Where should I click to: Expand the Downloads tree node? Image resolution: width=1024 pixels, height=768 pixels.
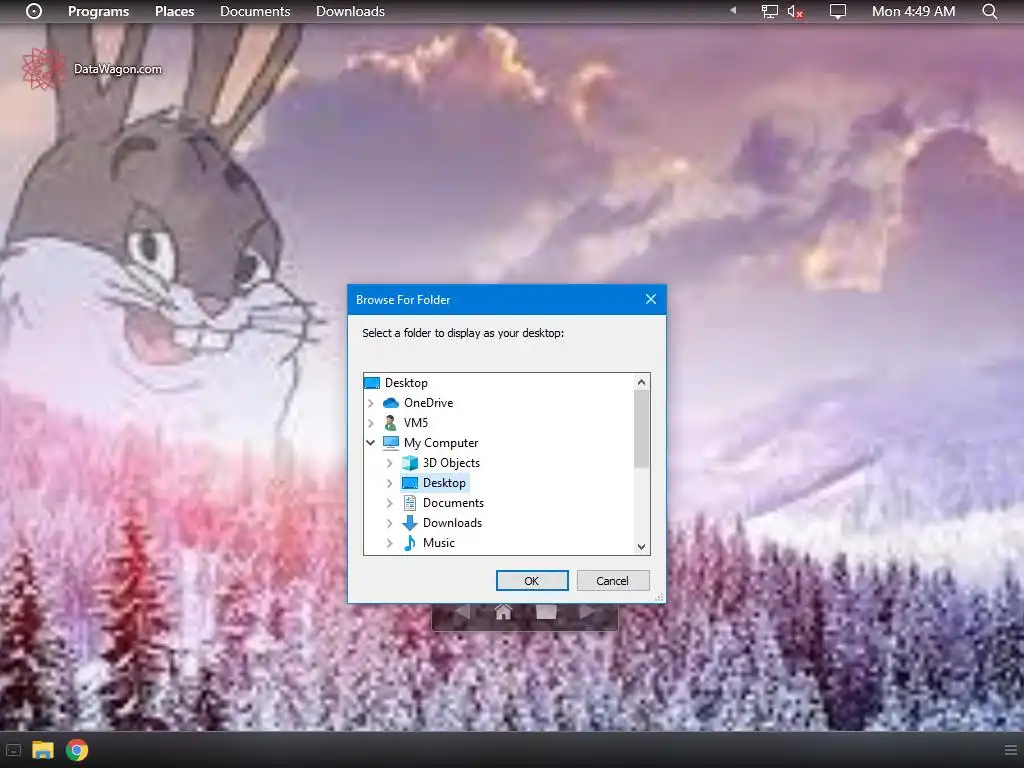pos(389,523)
